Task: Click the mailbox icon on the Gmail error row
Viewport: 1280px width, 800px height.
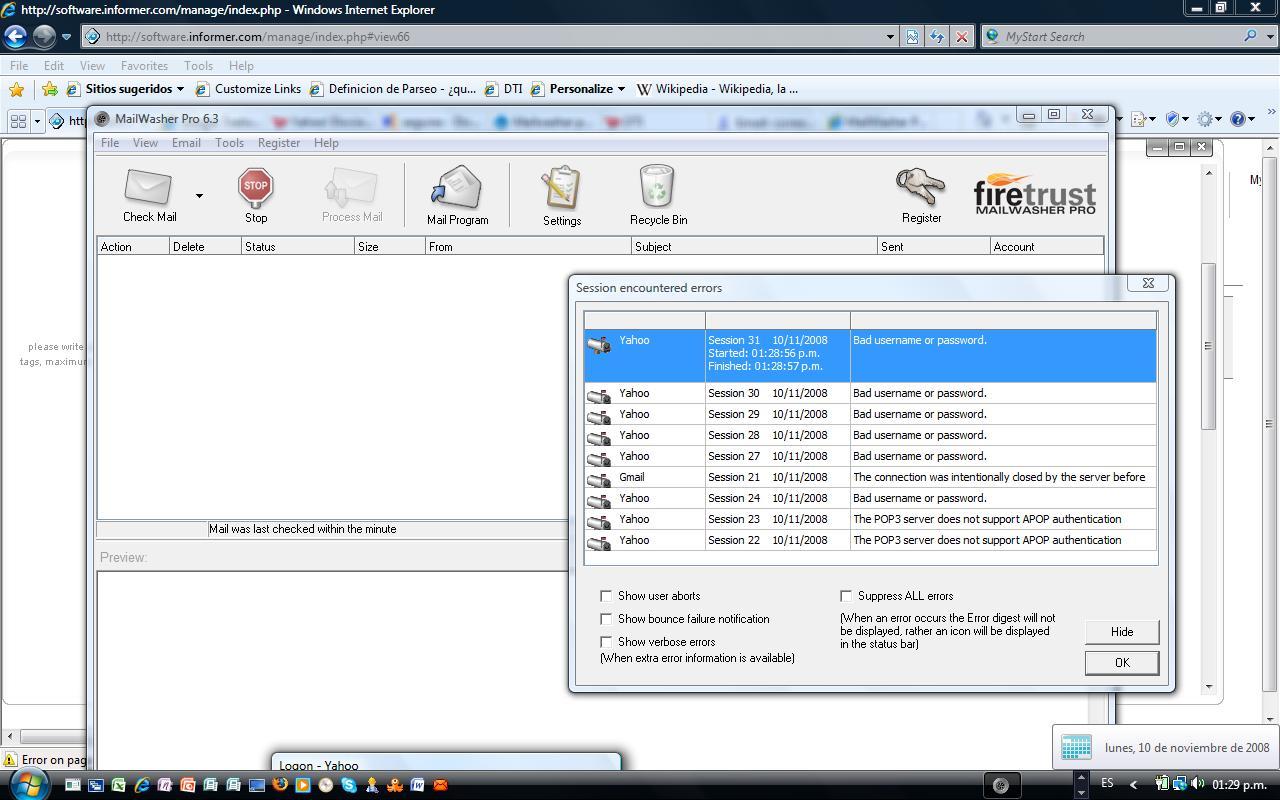Action: [599, 479]
